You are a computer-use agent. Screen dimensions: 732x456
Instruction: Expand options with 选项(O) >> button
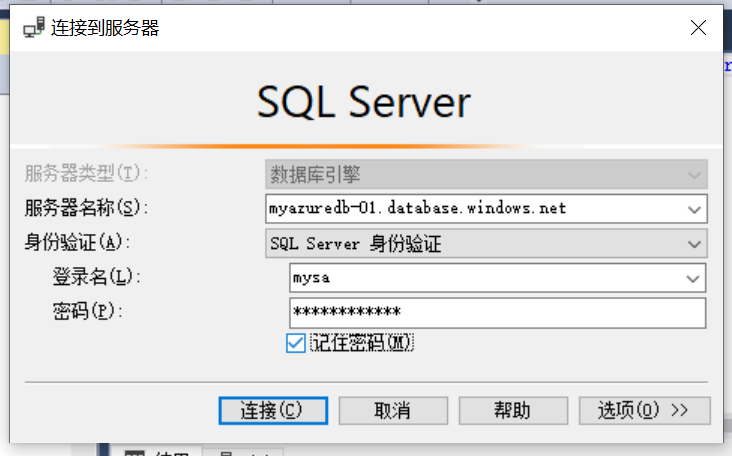644,411
